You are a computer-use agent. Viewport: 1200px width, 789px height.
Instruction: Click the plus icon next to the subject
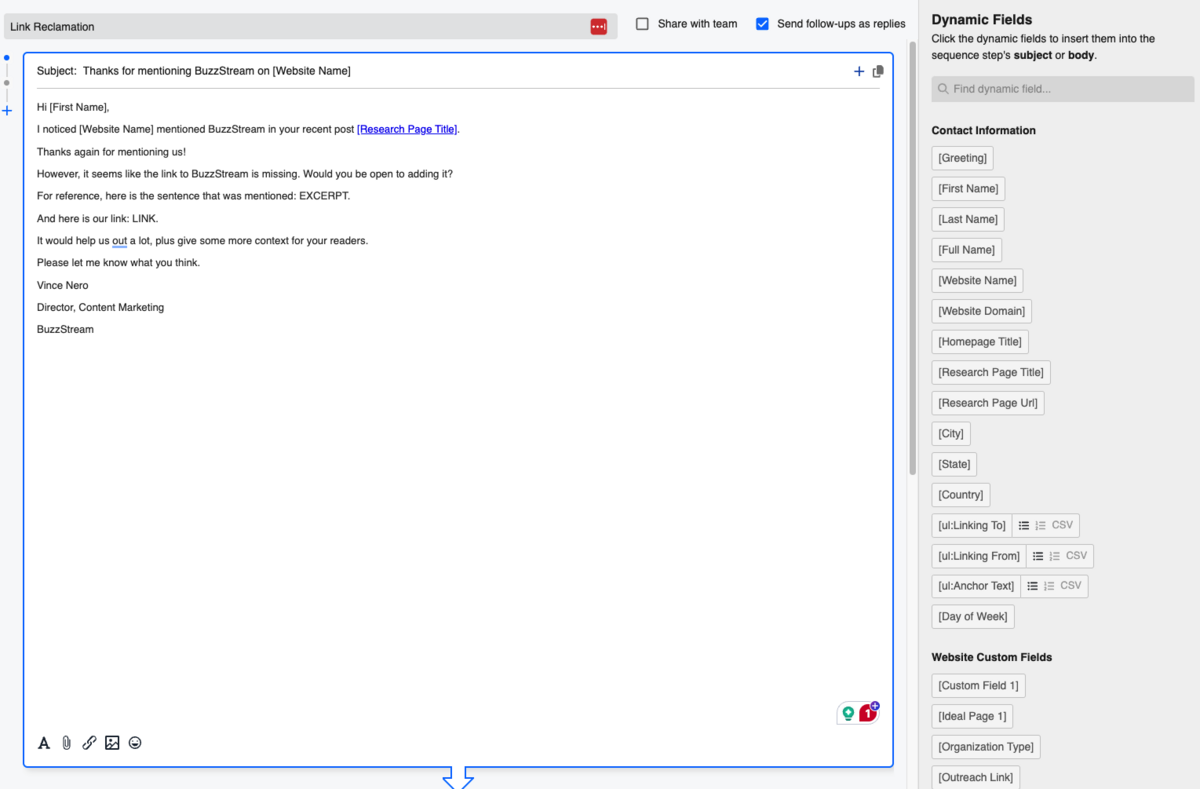point(858,71)
